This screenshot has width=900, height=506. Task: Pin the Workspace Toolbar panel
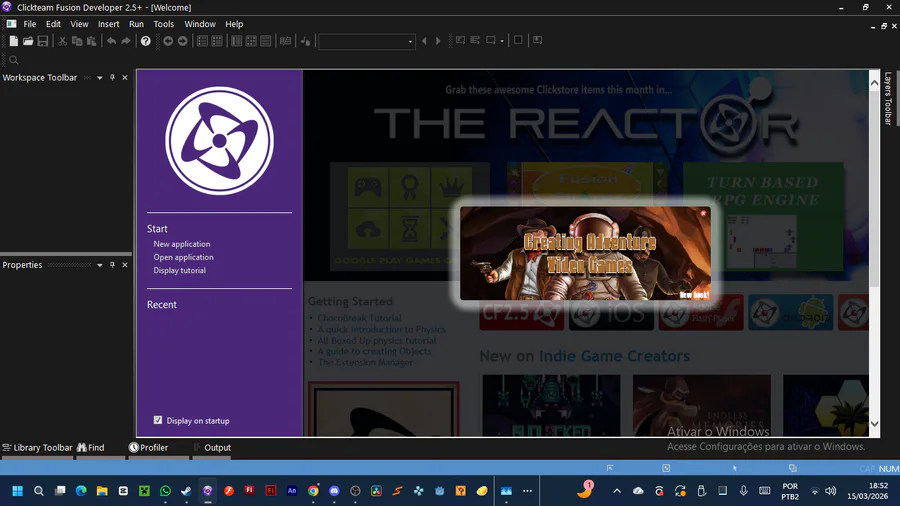(112, 77)
